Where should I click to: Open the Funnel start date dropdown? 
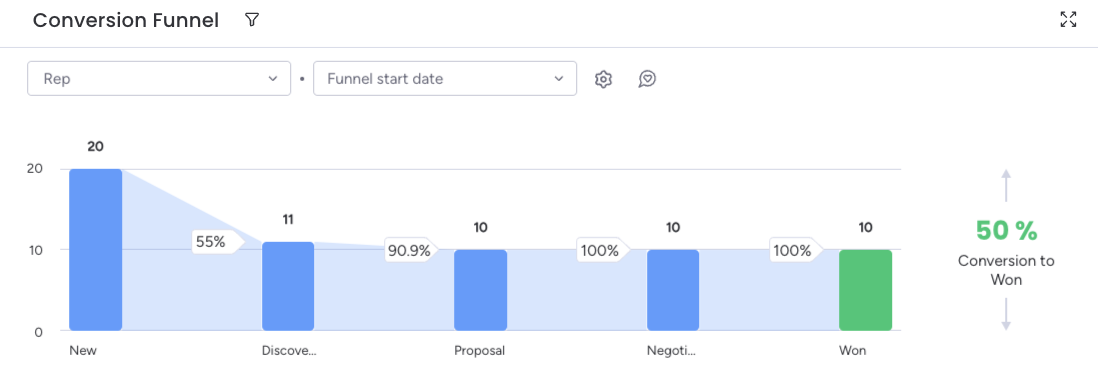(x=445, y=78)
